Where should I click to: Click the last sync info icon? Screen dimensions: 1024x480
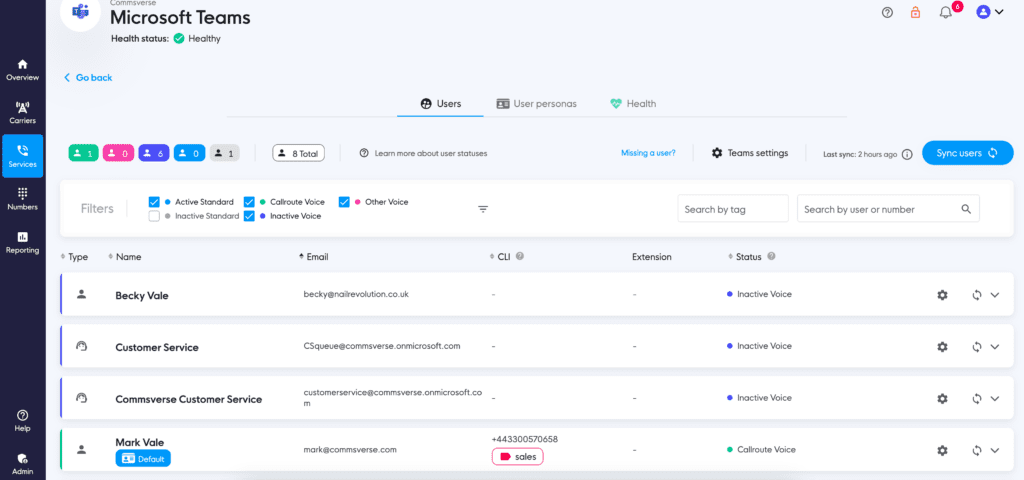click(x=906, y=154)
